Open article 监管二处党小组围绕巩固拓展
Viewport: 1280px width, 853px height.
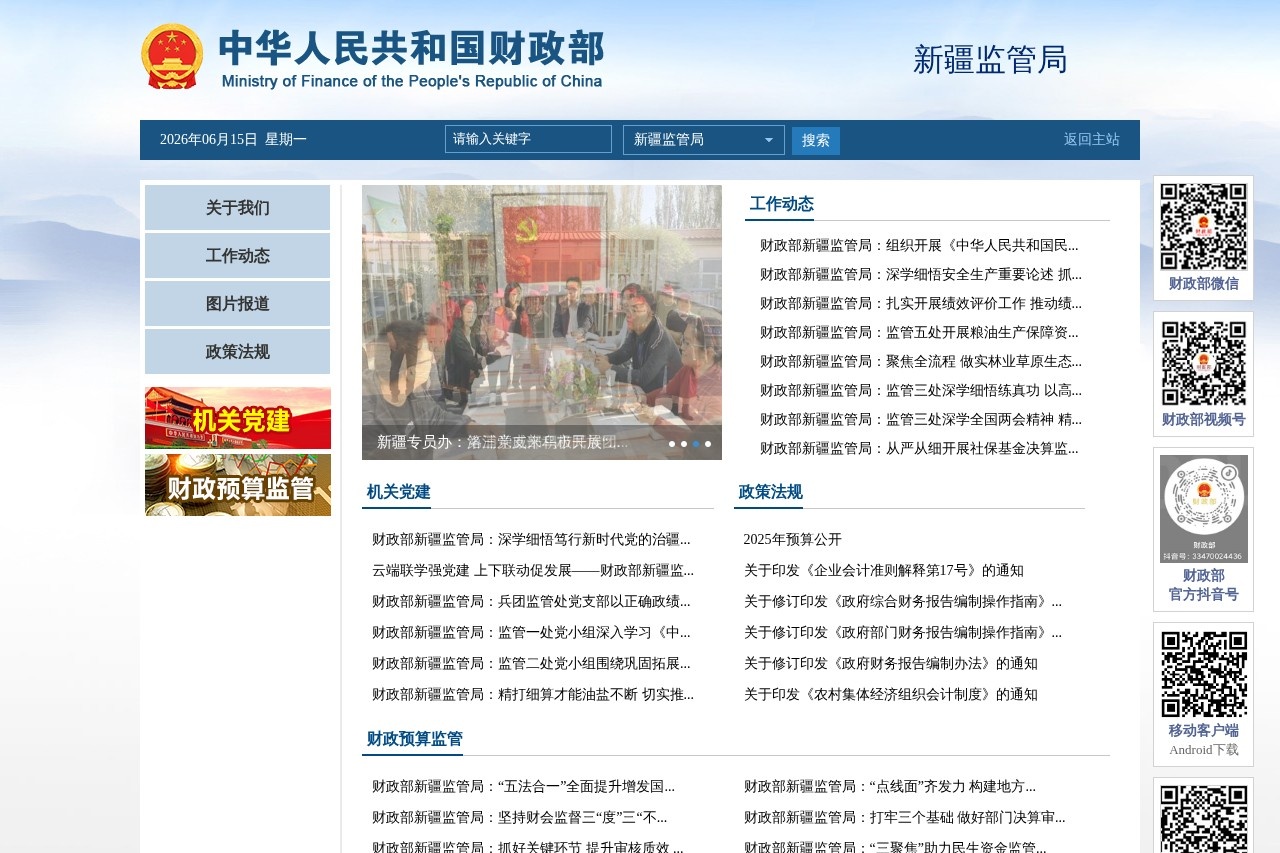click(x=531, y=664)
